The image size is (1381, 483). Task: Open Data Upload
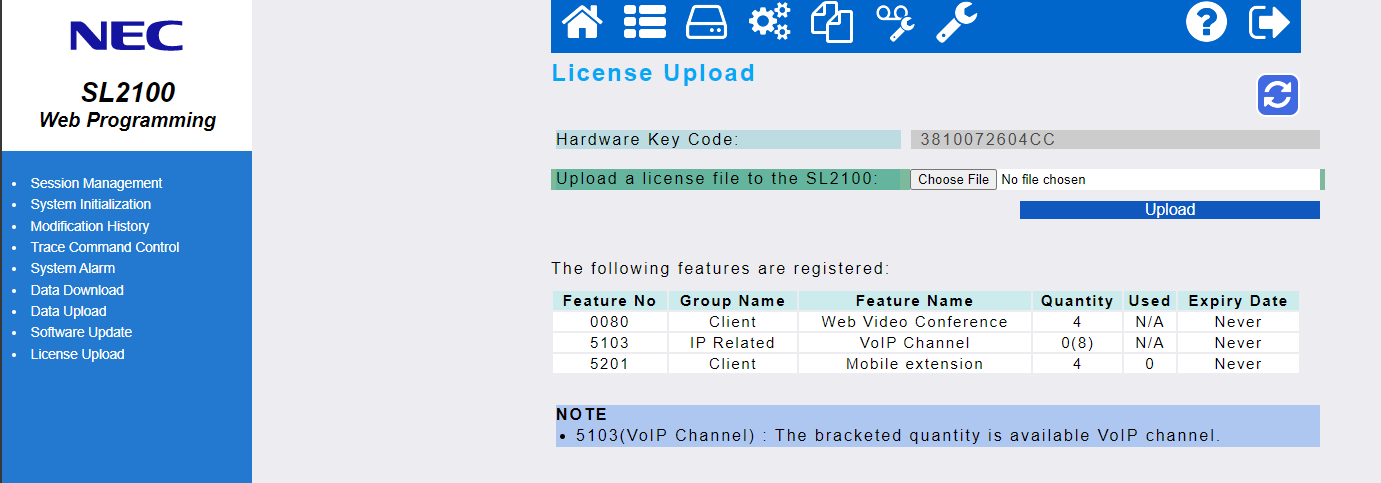(68, 311)
